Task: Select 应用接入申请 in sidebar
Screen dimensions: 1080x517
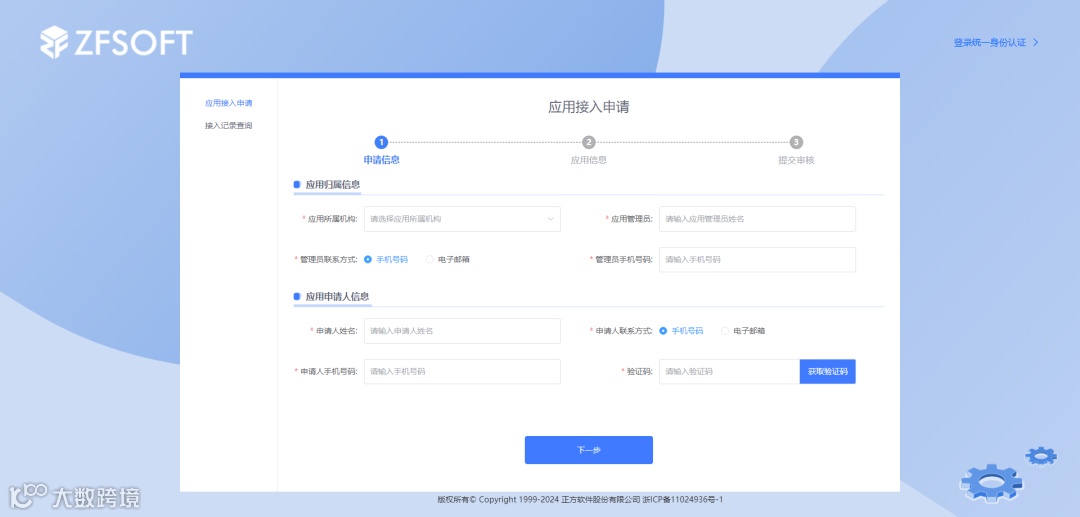Action: coord(229,103)
